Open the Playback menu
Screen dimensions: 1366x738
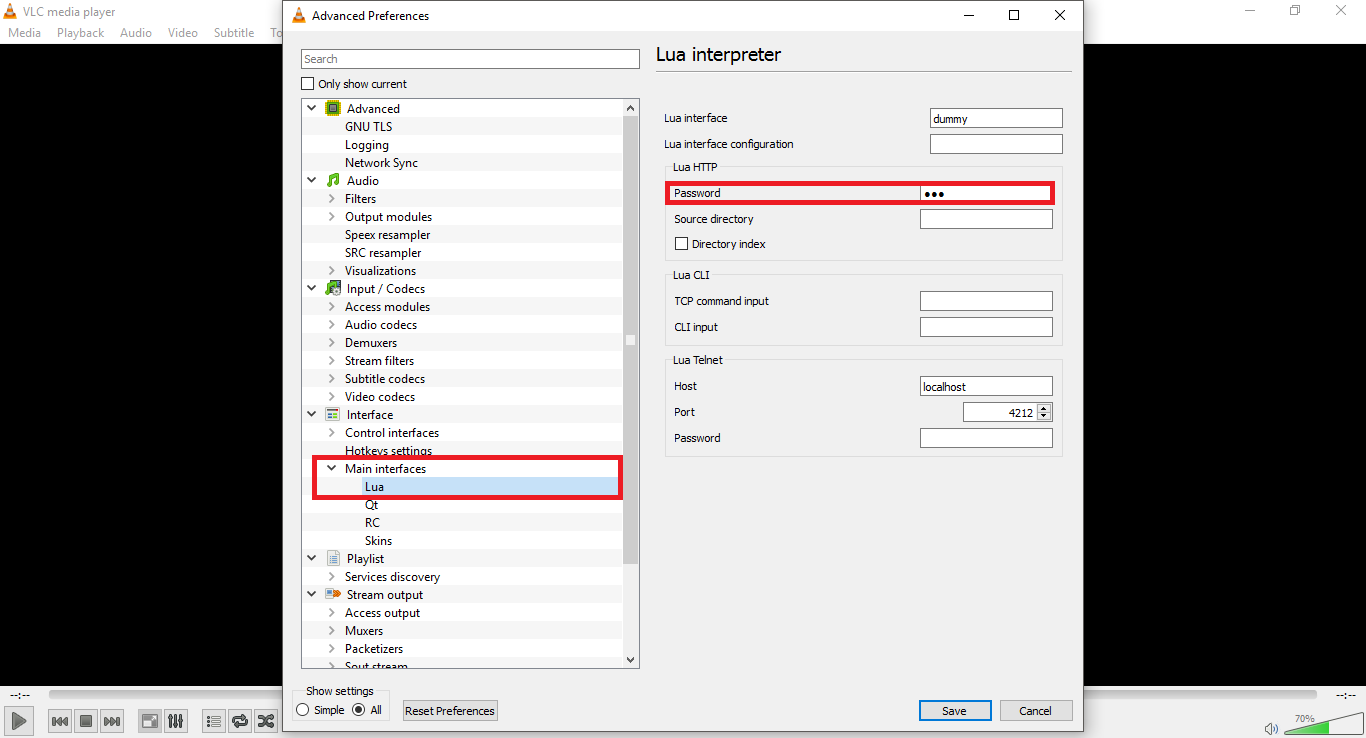[80, 32]
